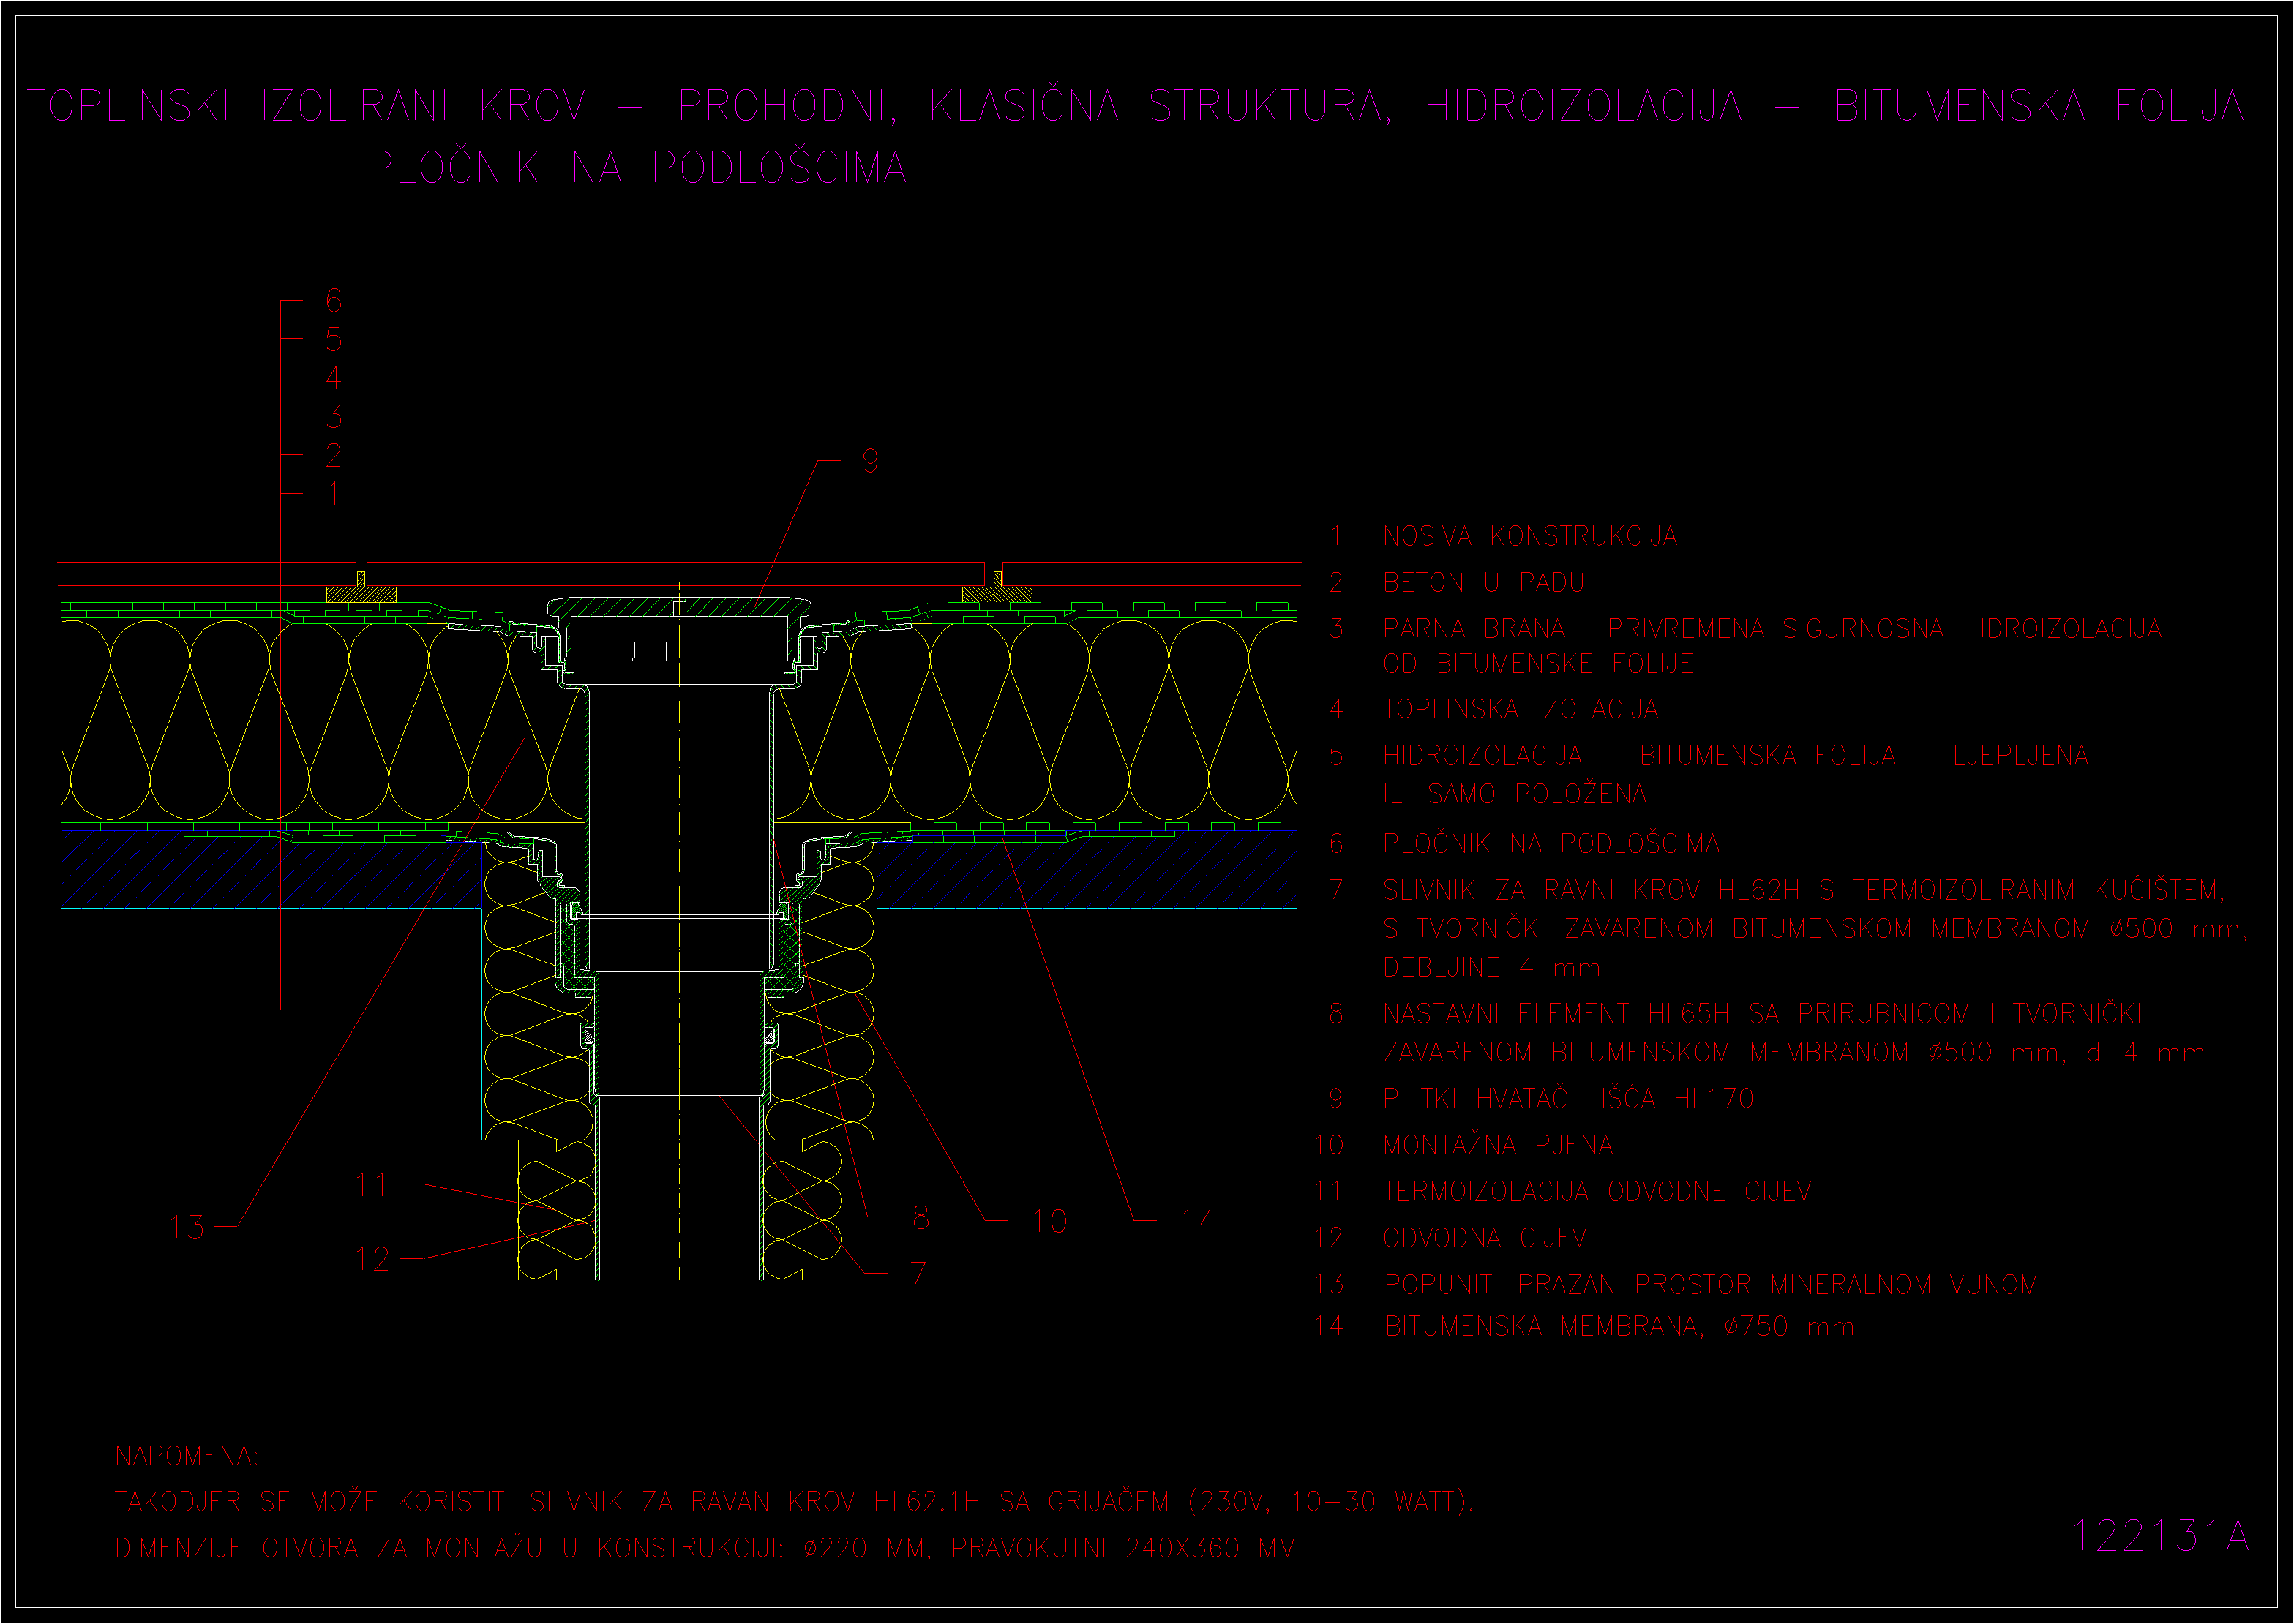
Task: Select legend index "3" beside PARNA BRANA entry
Action: pyautogui.click(x=1336, y=628)
